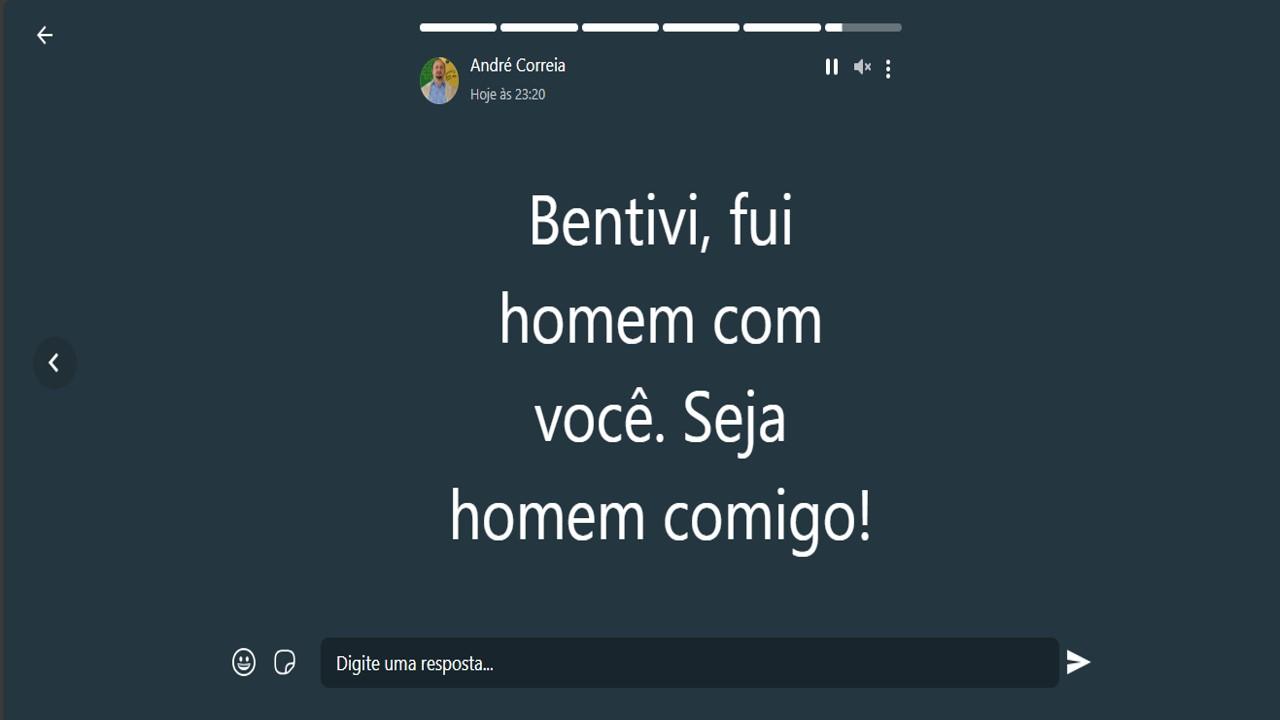Screen dimensions: 1280x720
Task: Open the three-dot options menu
Action: (x=888, y=68)
